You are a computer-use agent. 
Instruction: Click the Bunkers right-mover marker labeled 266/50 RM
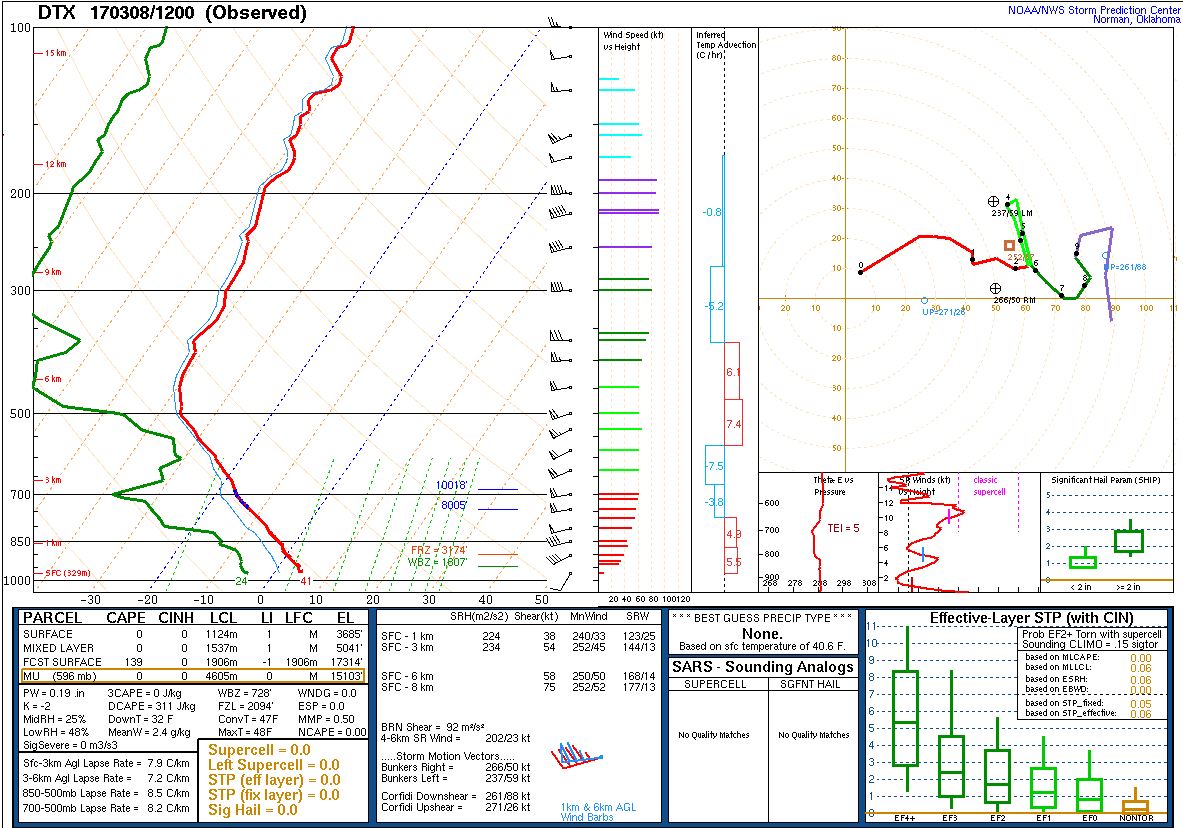click(x=995, y=288)
